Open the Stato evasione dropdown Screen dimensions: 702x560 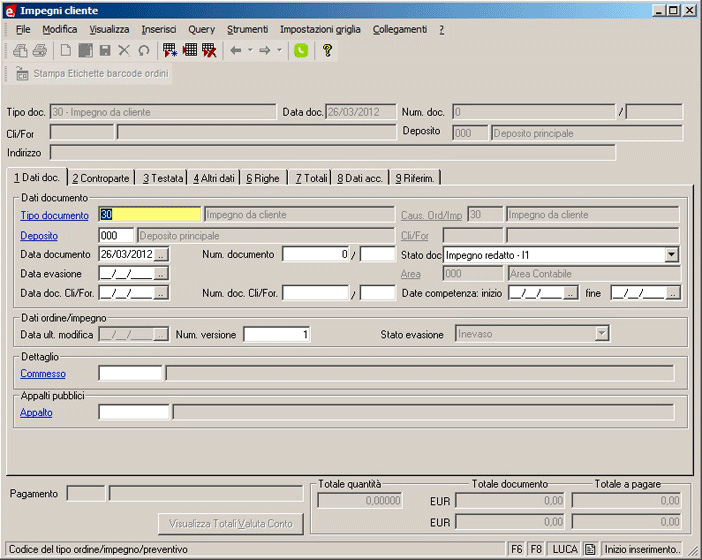pos(602,333)
